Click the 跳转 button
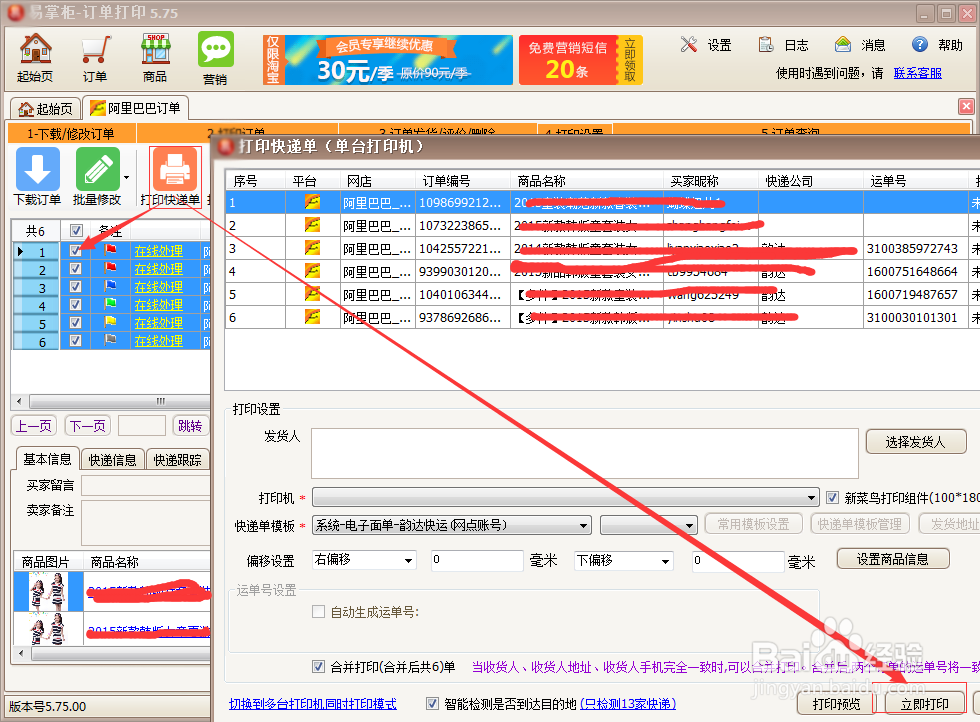Screen dimensions: 980x722 click(x=190, y=426)
